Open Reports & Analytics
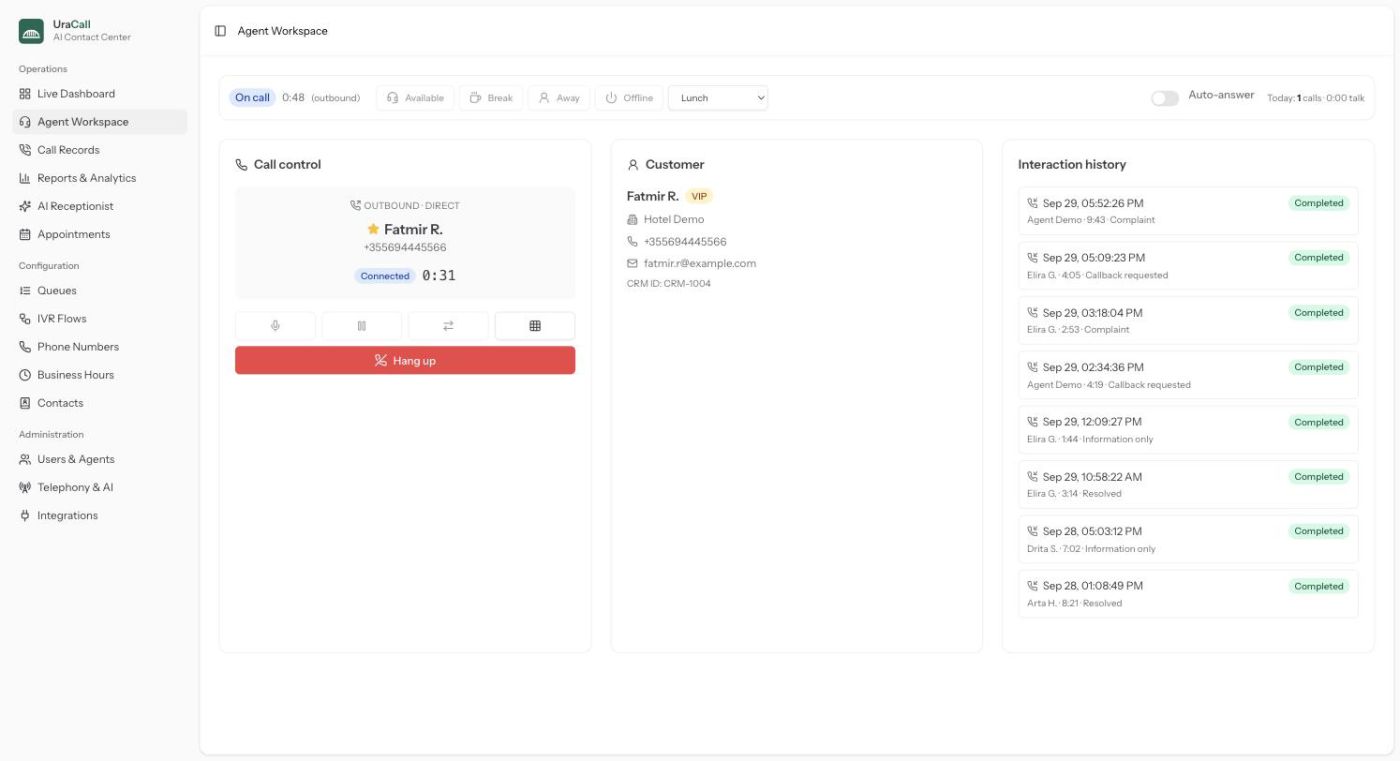The height and width of the screenshot is (761, 1400). [x=99, y=178]
